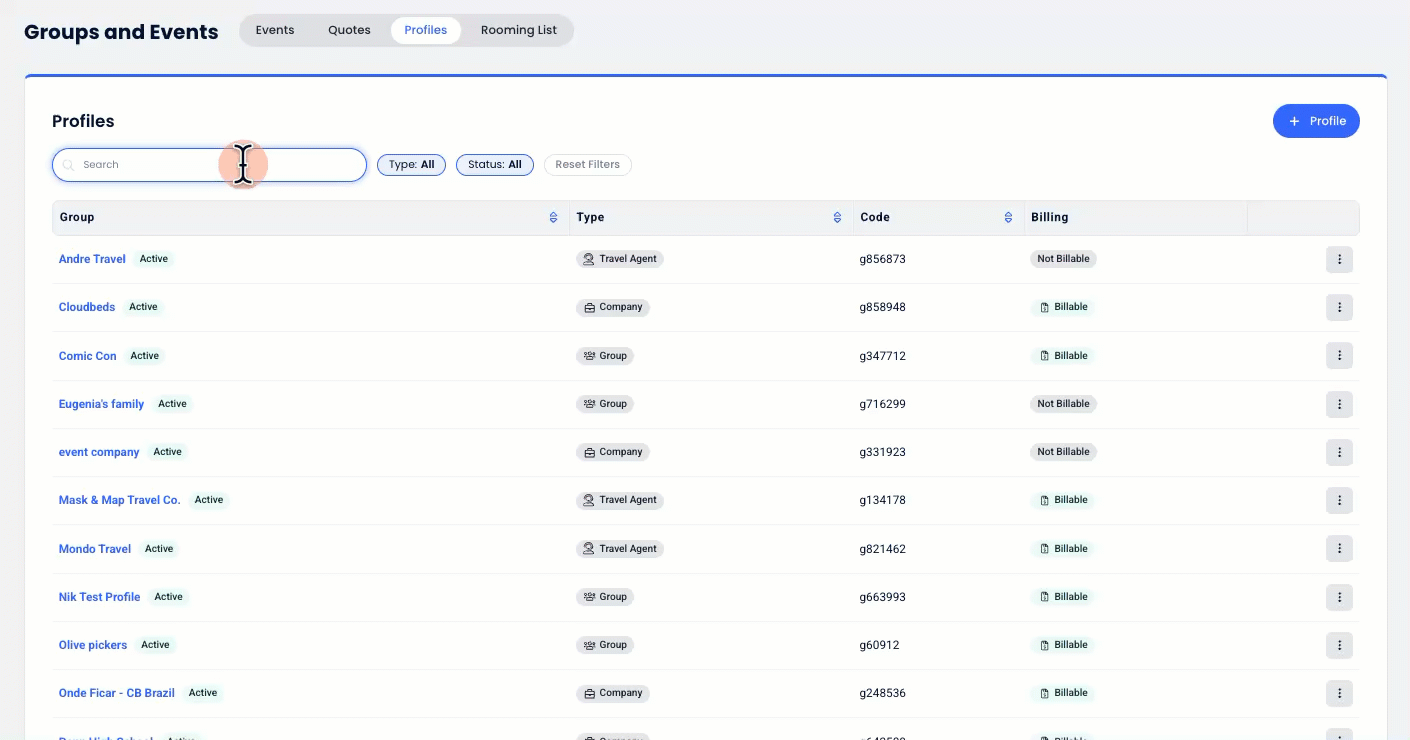Go to the Quotes tab
Viewport: 1410px width, 740px height.
[x=349, y=30]
